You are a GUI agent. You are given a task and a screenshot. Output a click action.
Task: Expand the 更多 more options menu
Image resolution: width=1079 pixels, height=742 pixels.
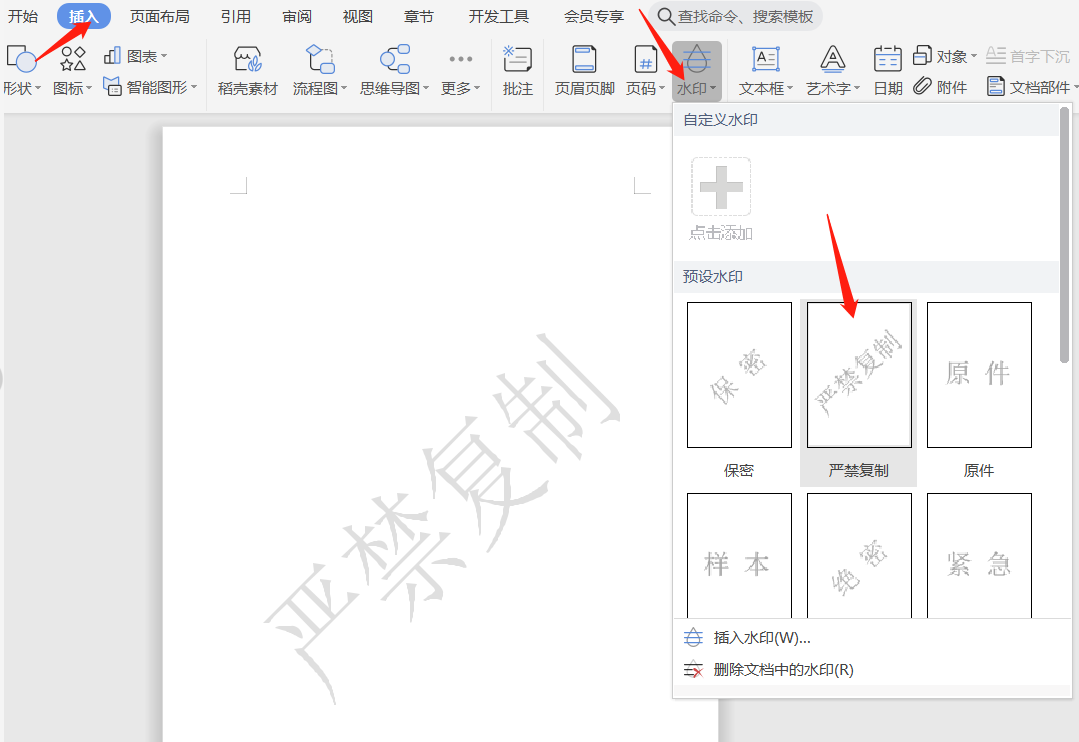pyautogui.click(x=460, y=88)
